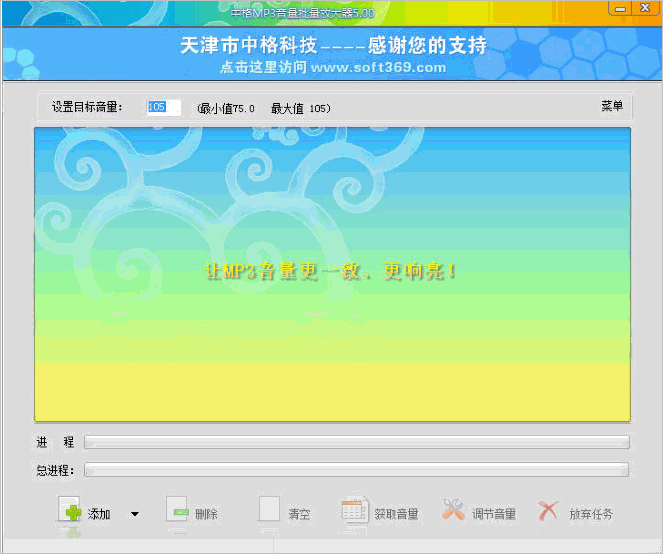Close the MP3 volume amplifier window
This screenshot has height=554, width=663.
[x=645, y=8]
